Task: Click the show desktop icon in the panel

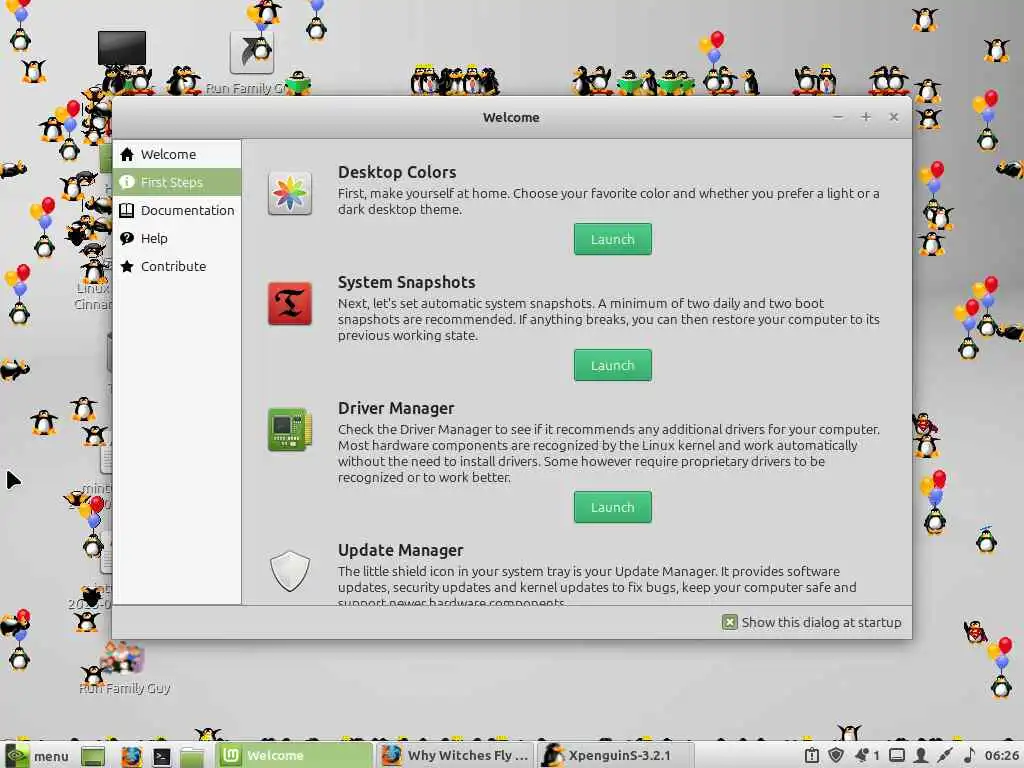Action: (x=93, y=756)
